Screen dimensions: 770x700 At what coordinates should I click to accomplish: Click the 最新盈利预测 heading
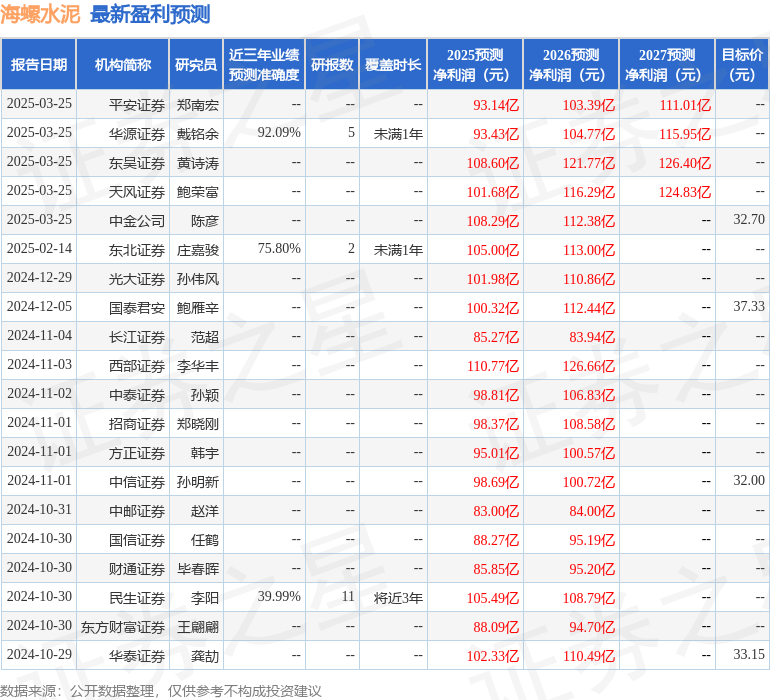(150, 15)
